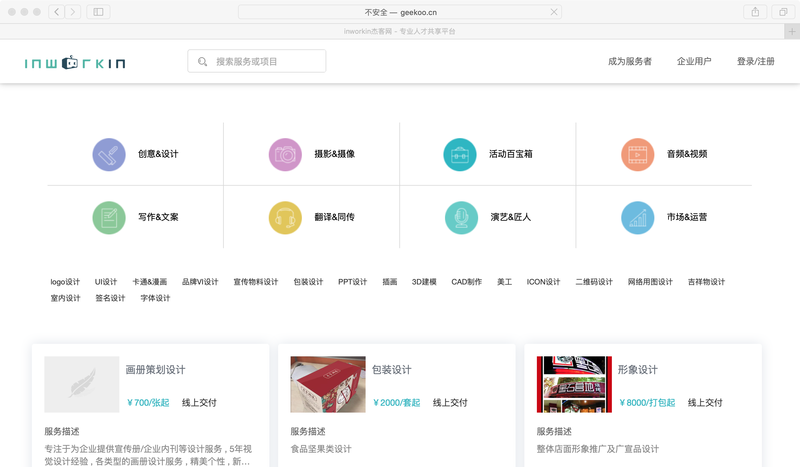
Task: Open 成为服务者 in top navigation
Action: click(630, 61)
